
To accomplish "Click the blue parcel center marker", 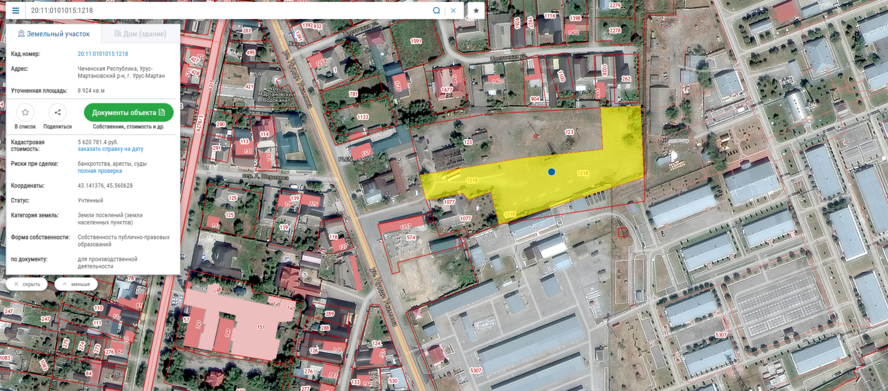I will pyautogui.click(x=552, y=172).
